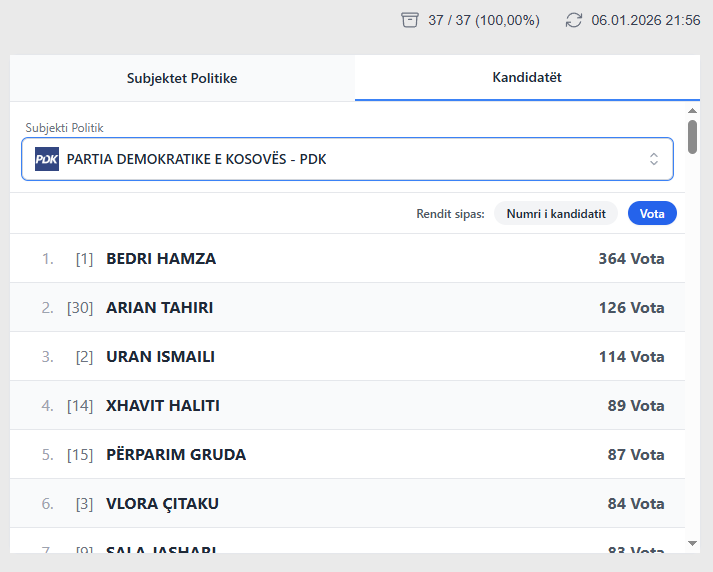713x572 pixels.
Task: Open the Subjekti Politik party dropdown
Action: (x=347, y=159)
